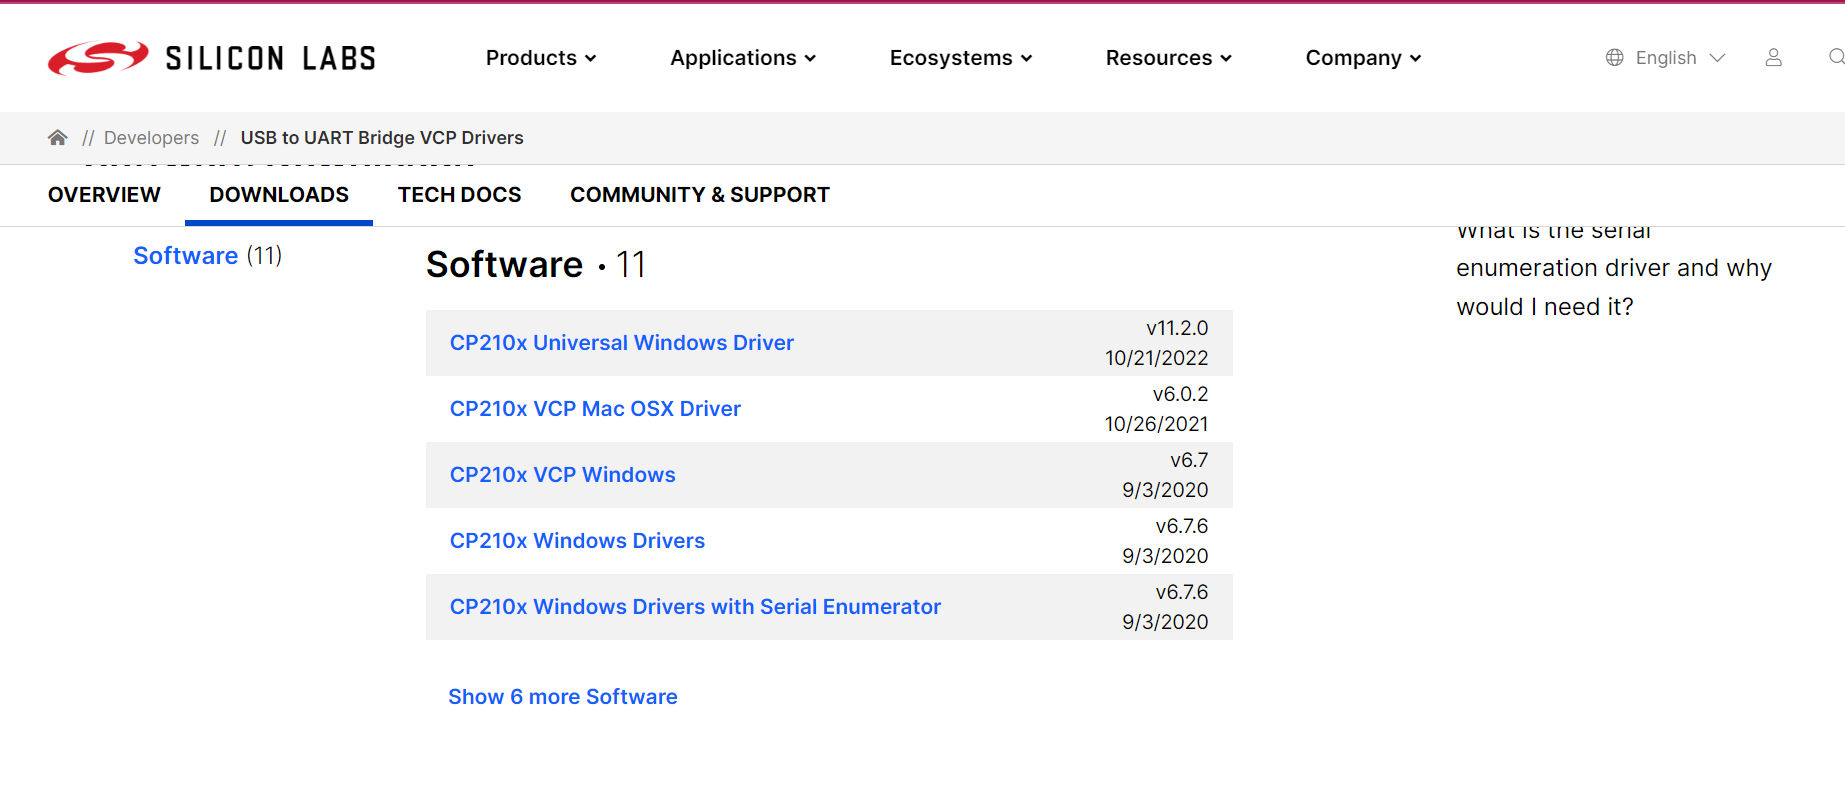Switch to the Overview tab
The image size is (1845, 791).
point(104,195)
